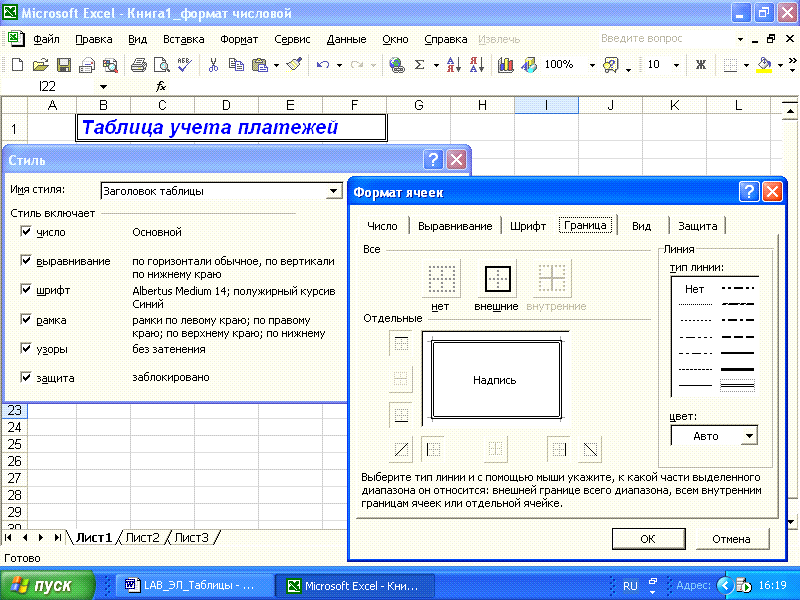Uncheck the 'рамка' checkbox
The width and height of the screenshot is (800, 600).
point(26,319)
